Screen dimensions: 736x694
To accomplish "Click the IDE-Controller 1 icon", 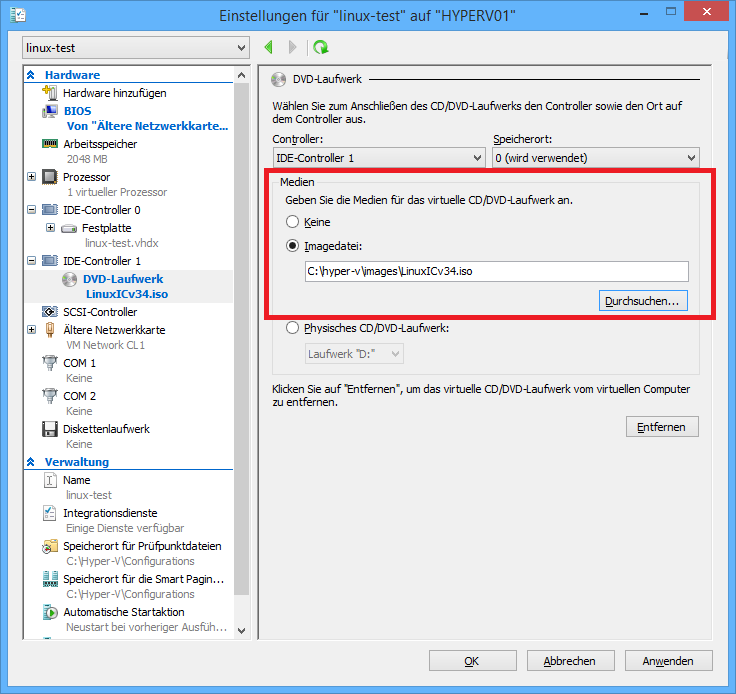I will coord(50,260).
